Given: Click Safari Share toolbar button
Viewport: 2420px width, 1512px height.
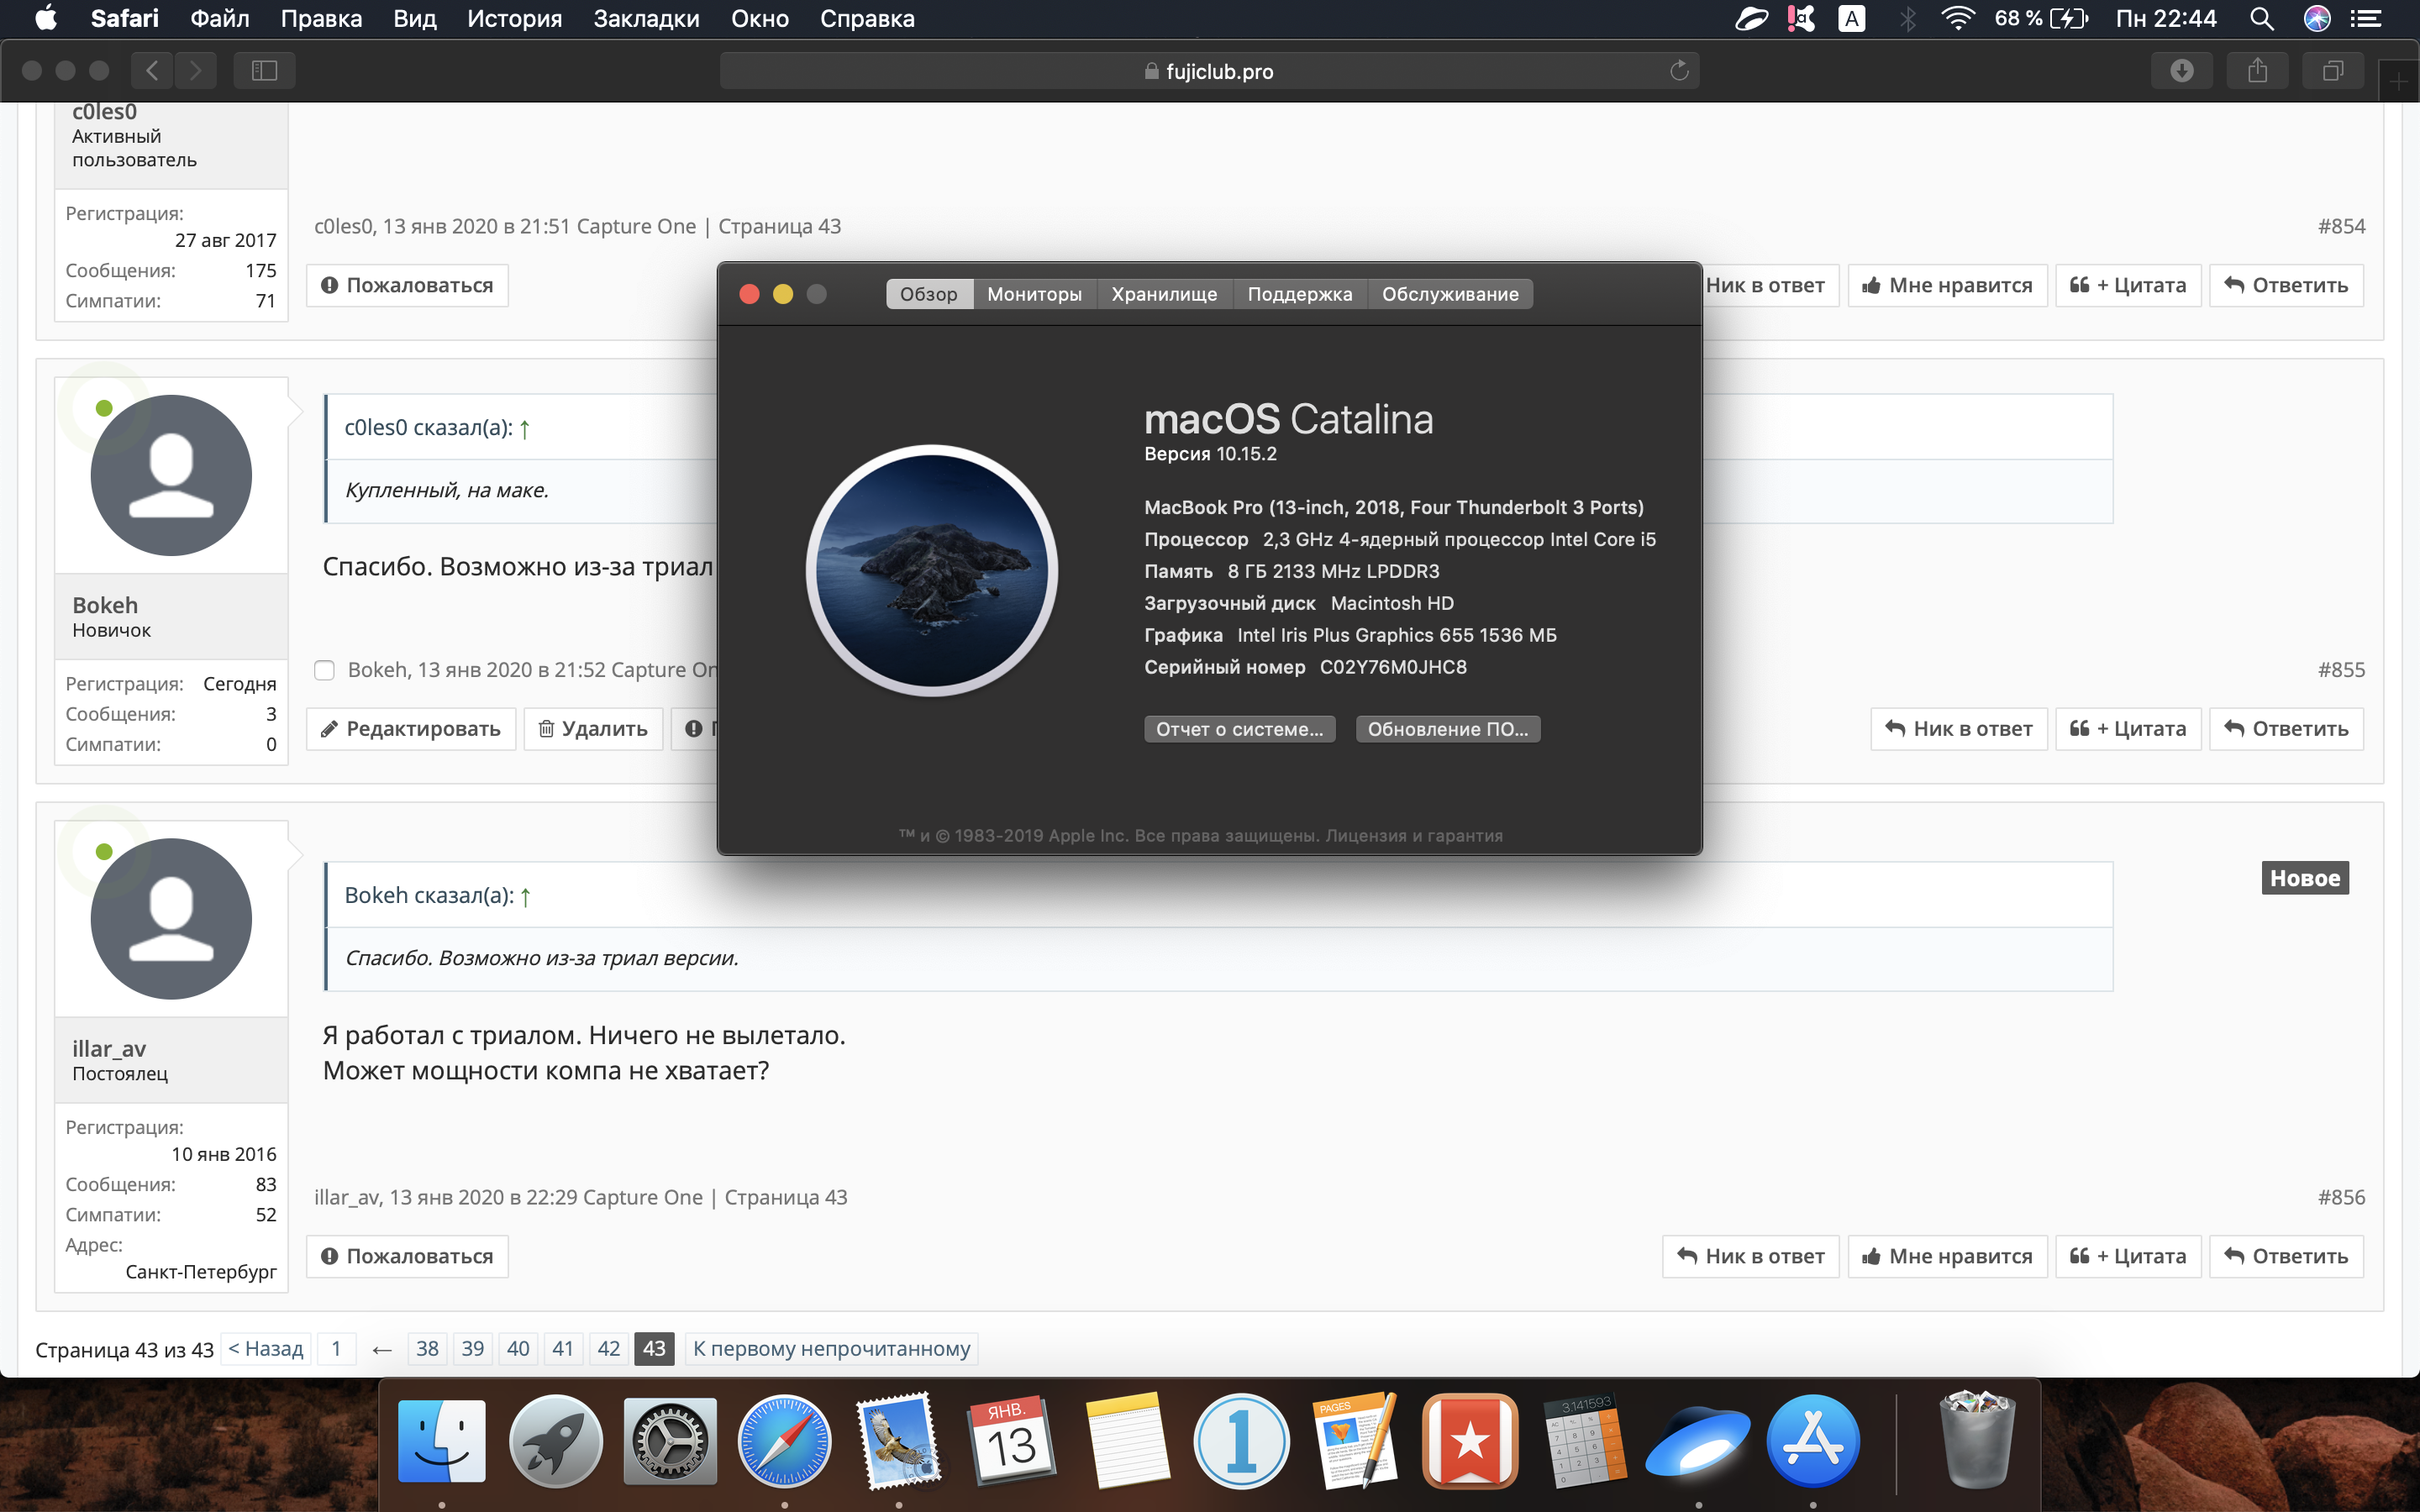Looking at the screenshot, I should tap(2257, 70).
